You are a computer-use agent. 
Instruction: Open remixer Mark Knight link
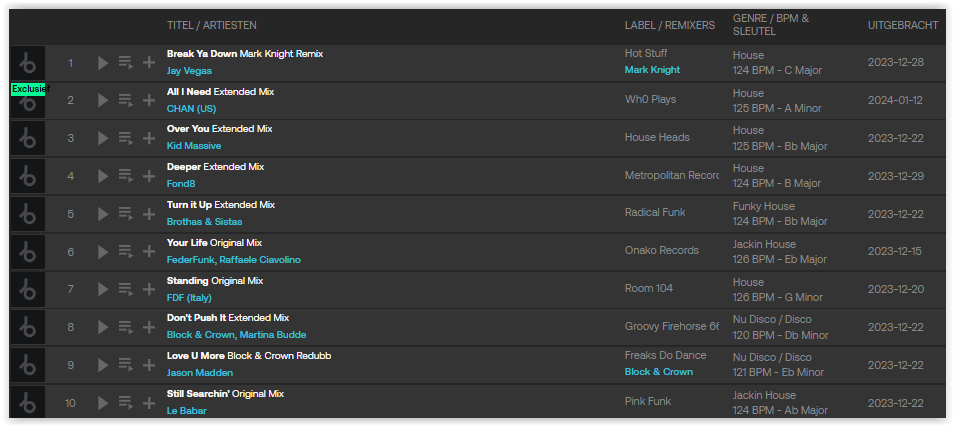652,69
